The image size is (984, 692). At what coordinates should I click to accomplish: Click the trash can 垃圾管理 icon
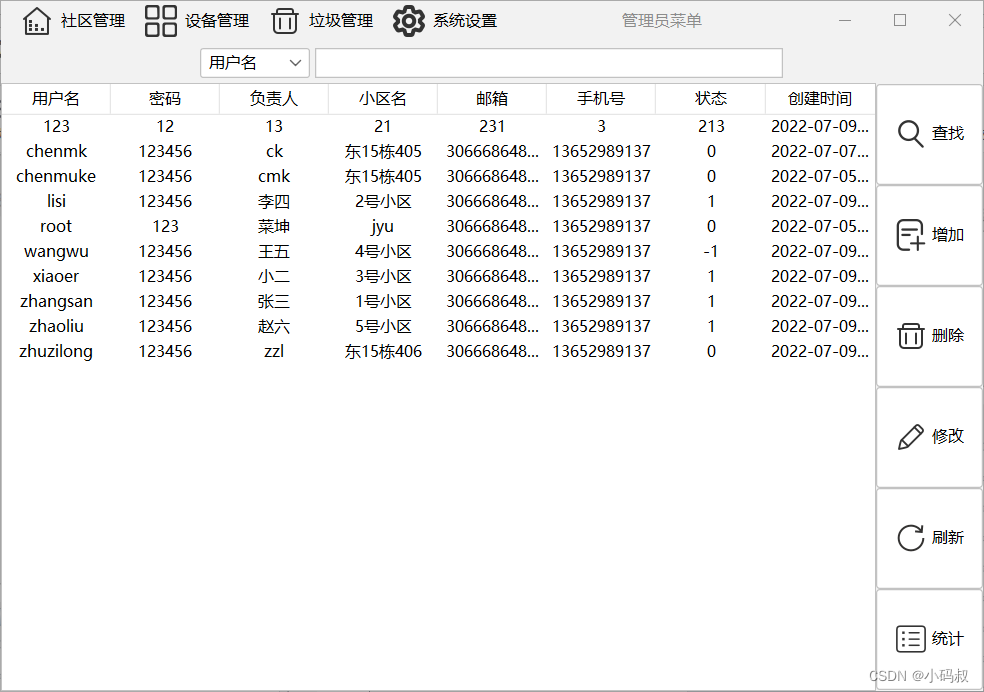point(284,21)
